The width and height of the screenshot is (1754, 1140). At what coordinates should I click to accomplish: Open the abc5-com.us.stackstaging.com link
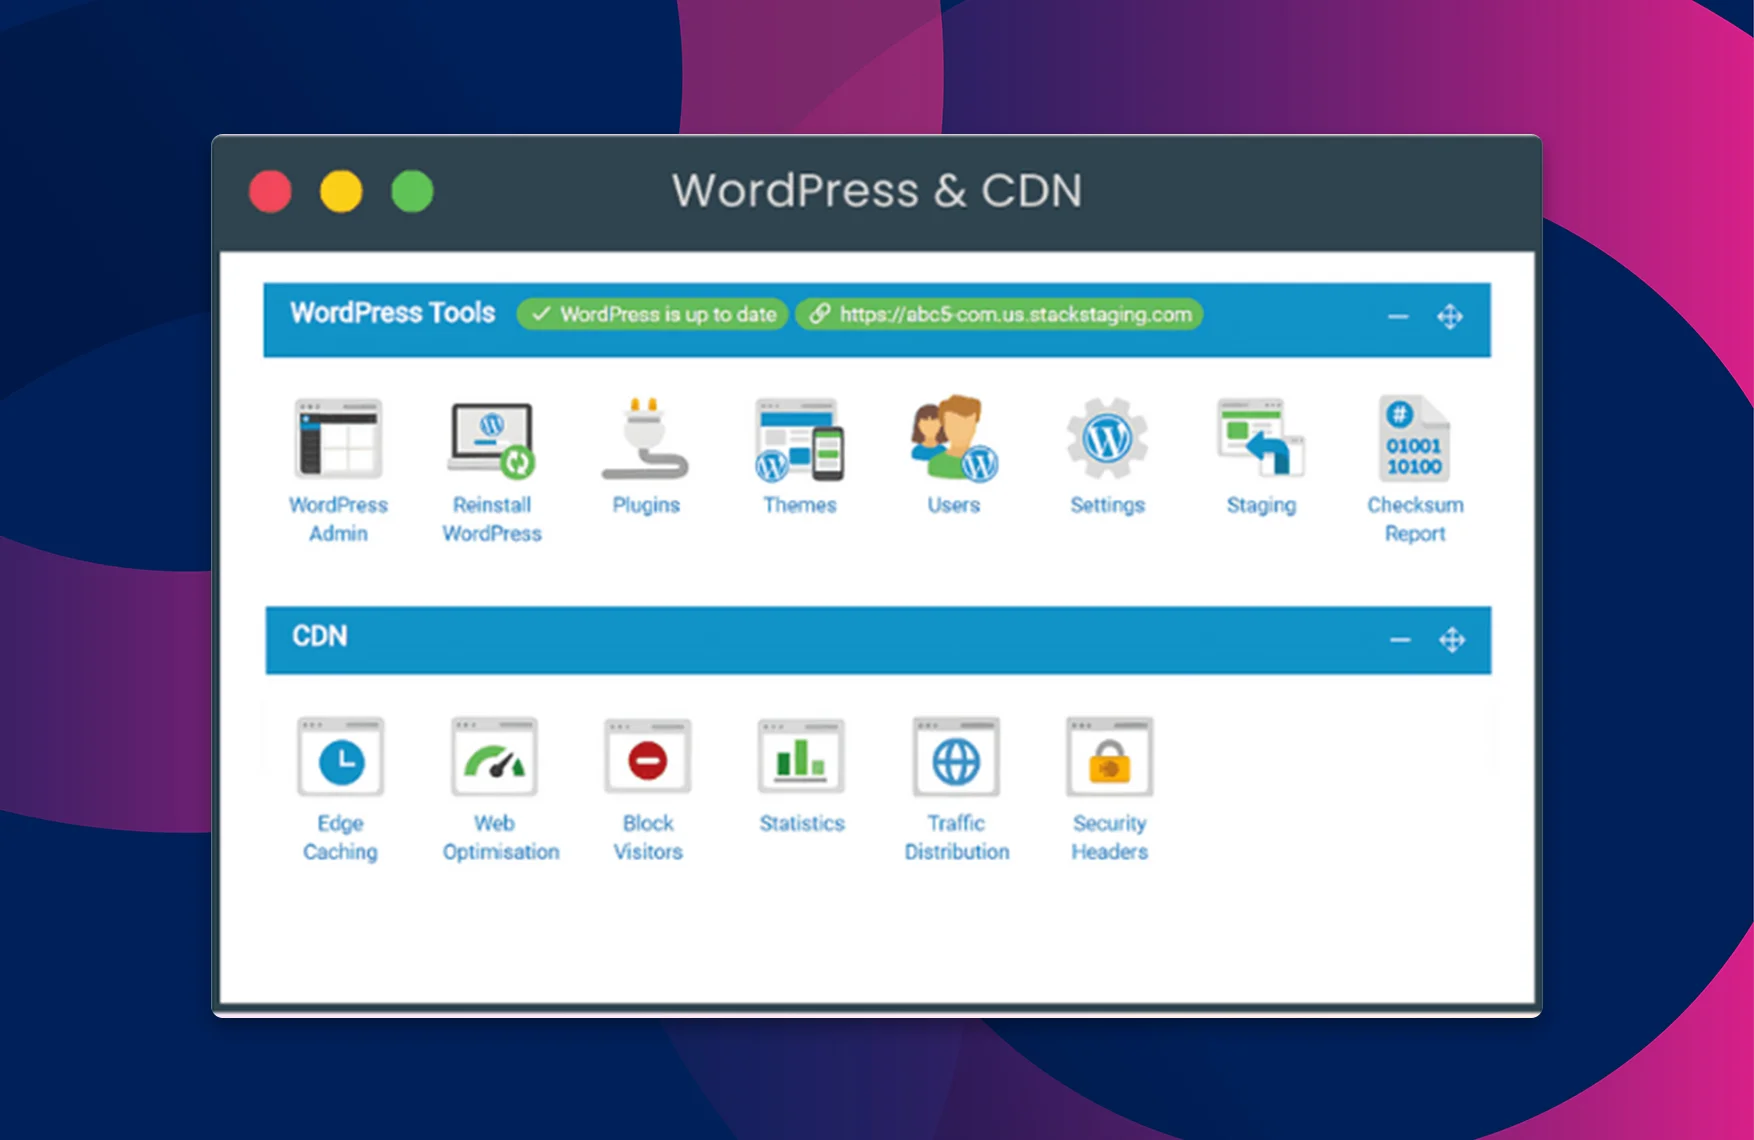click(x=1000, y=314)
